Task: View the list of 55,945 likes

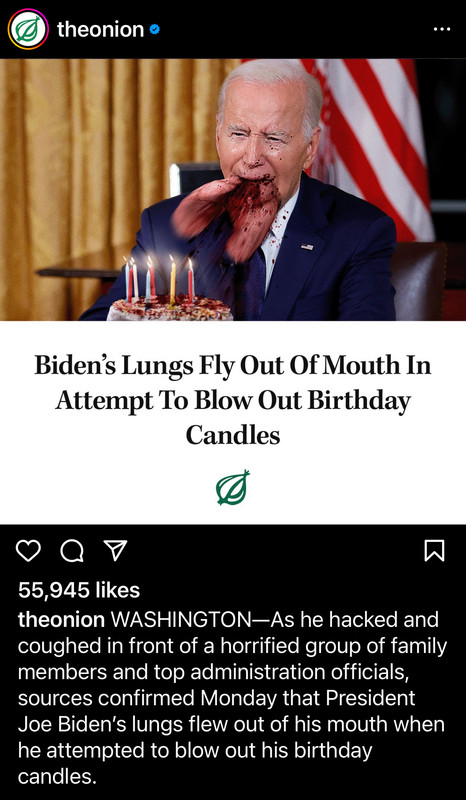Action: pyautogui.click(x=79, y=590)
